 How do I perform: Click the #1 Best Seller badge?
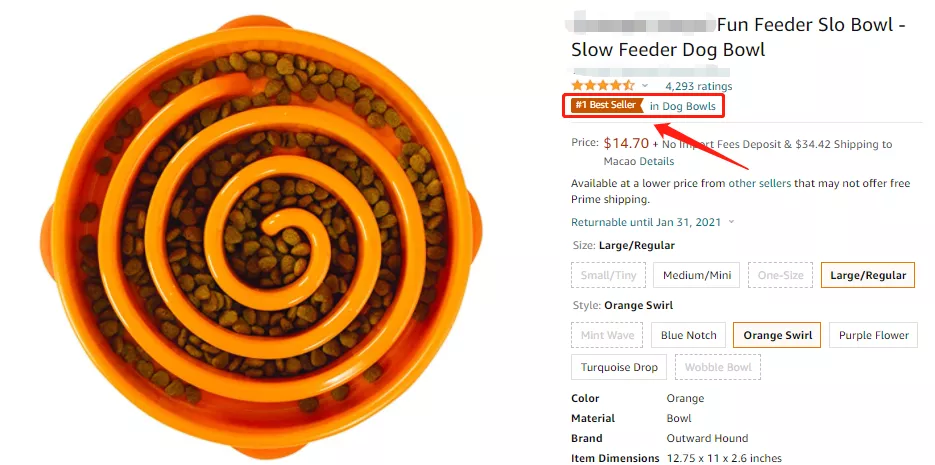point(607,106)
